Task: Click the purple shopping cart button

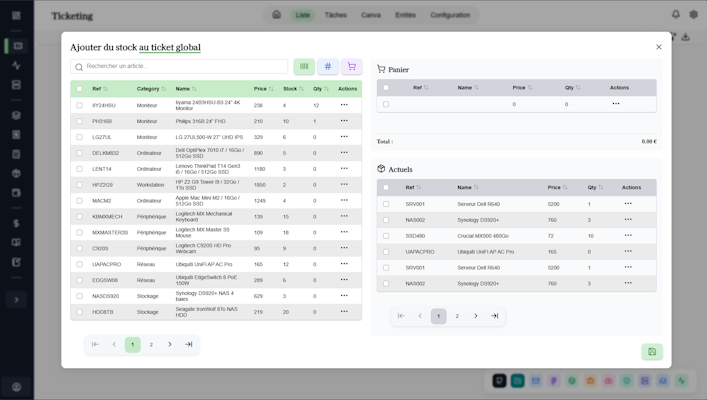Action: pos(351,67)
